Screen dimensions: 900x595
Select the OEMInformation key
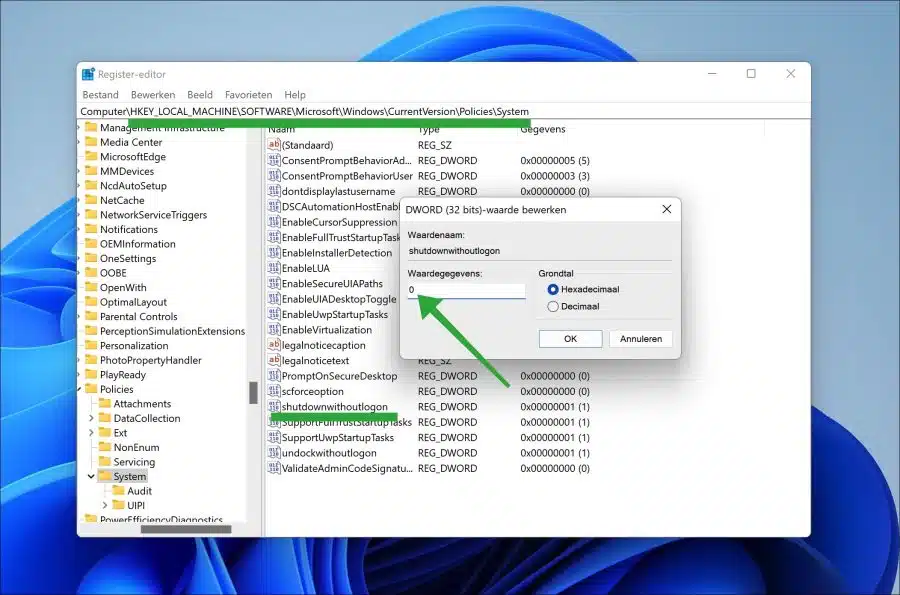pos(138,243)
